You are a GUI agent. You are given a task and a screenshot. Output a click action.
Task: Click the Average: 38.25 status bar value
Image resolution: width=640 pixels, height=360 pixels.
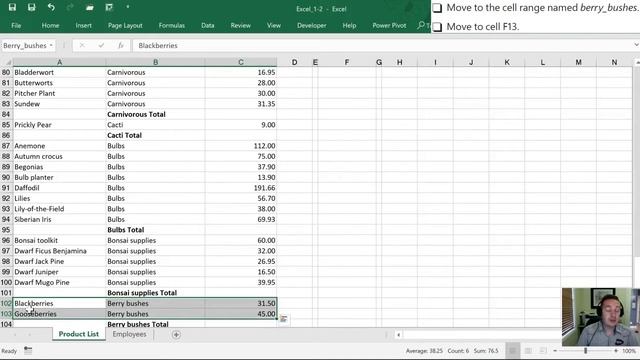click(x=424, y=351)
